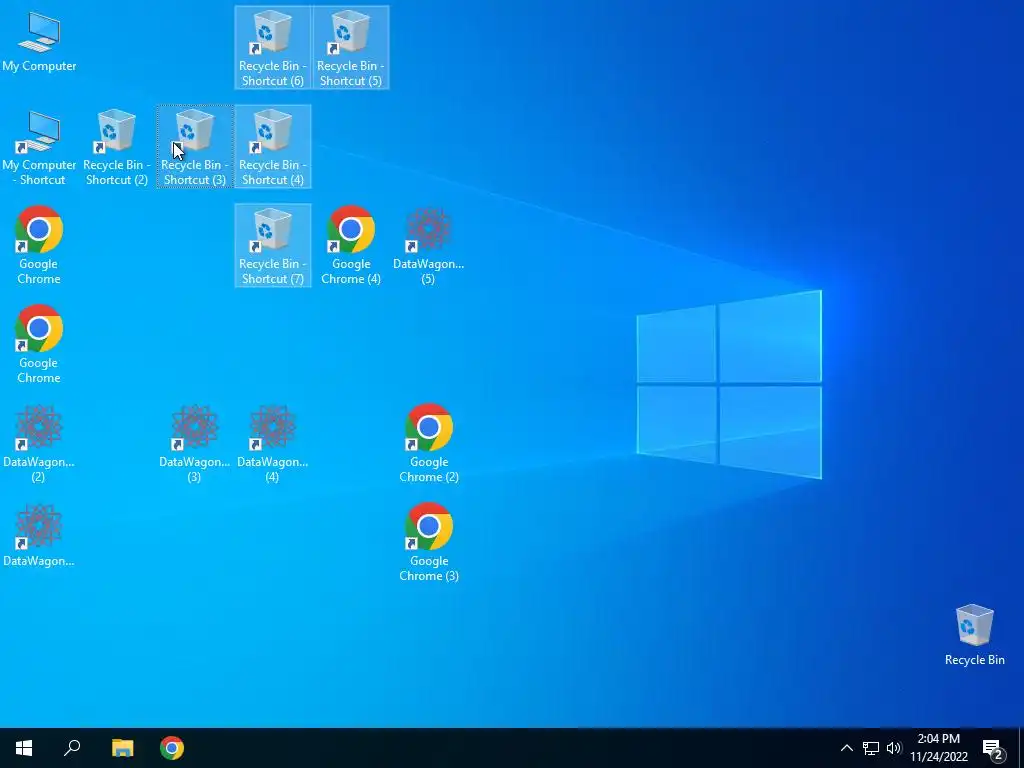Click the DataWagon... (5) shortcut
The image size is (1024, 768).
pyautogui.click(x=428, y=245)
